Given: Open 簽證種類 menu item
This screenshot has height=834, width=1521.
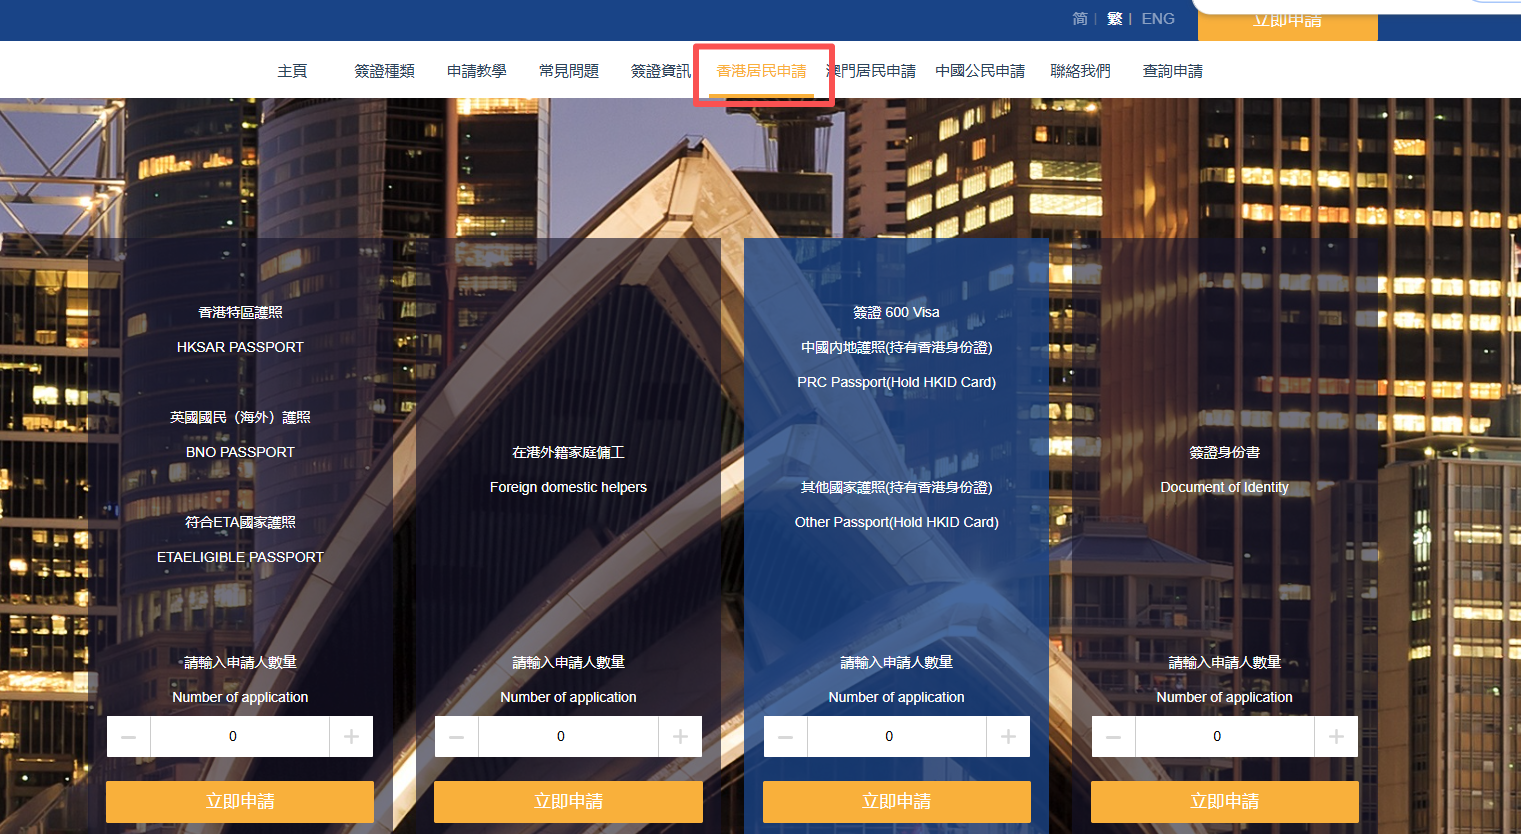Looking at the screenshot, I should point(384,71).
